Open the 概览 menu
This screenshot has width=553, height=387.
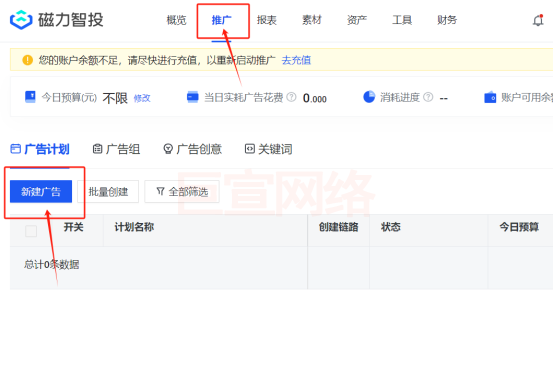click(x=176, y=20)
